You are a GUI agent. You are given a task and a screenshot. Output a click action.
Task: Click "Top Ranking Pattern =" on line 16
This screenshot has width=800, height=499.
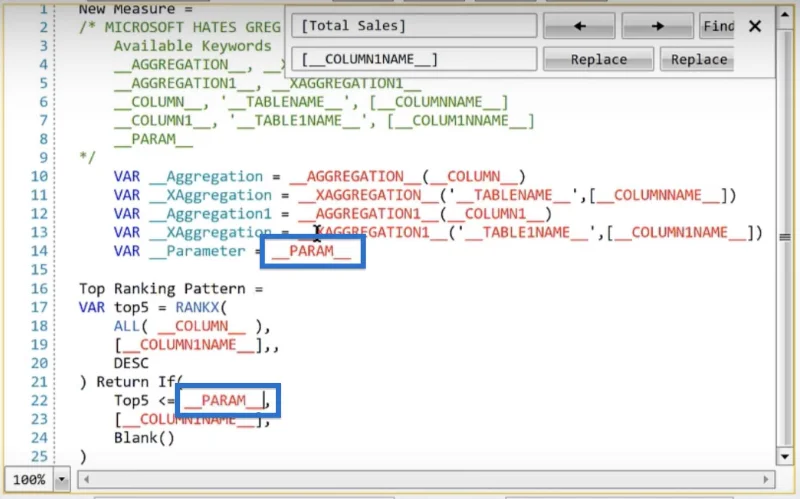pyautogui.click(x=171, y=288)
